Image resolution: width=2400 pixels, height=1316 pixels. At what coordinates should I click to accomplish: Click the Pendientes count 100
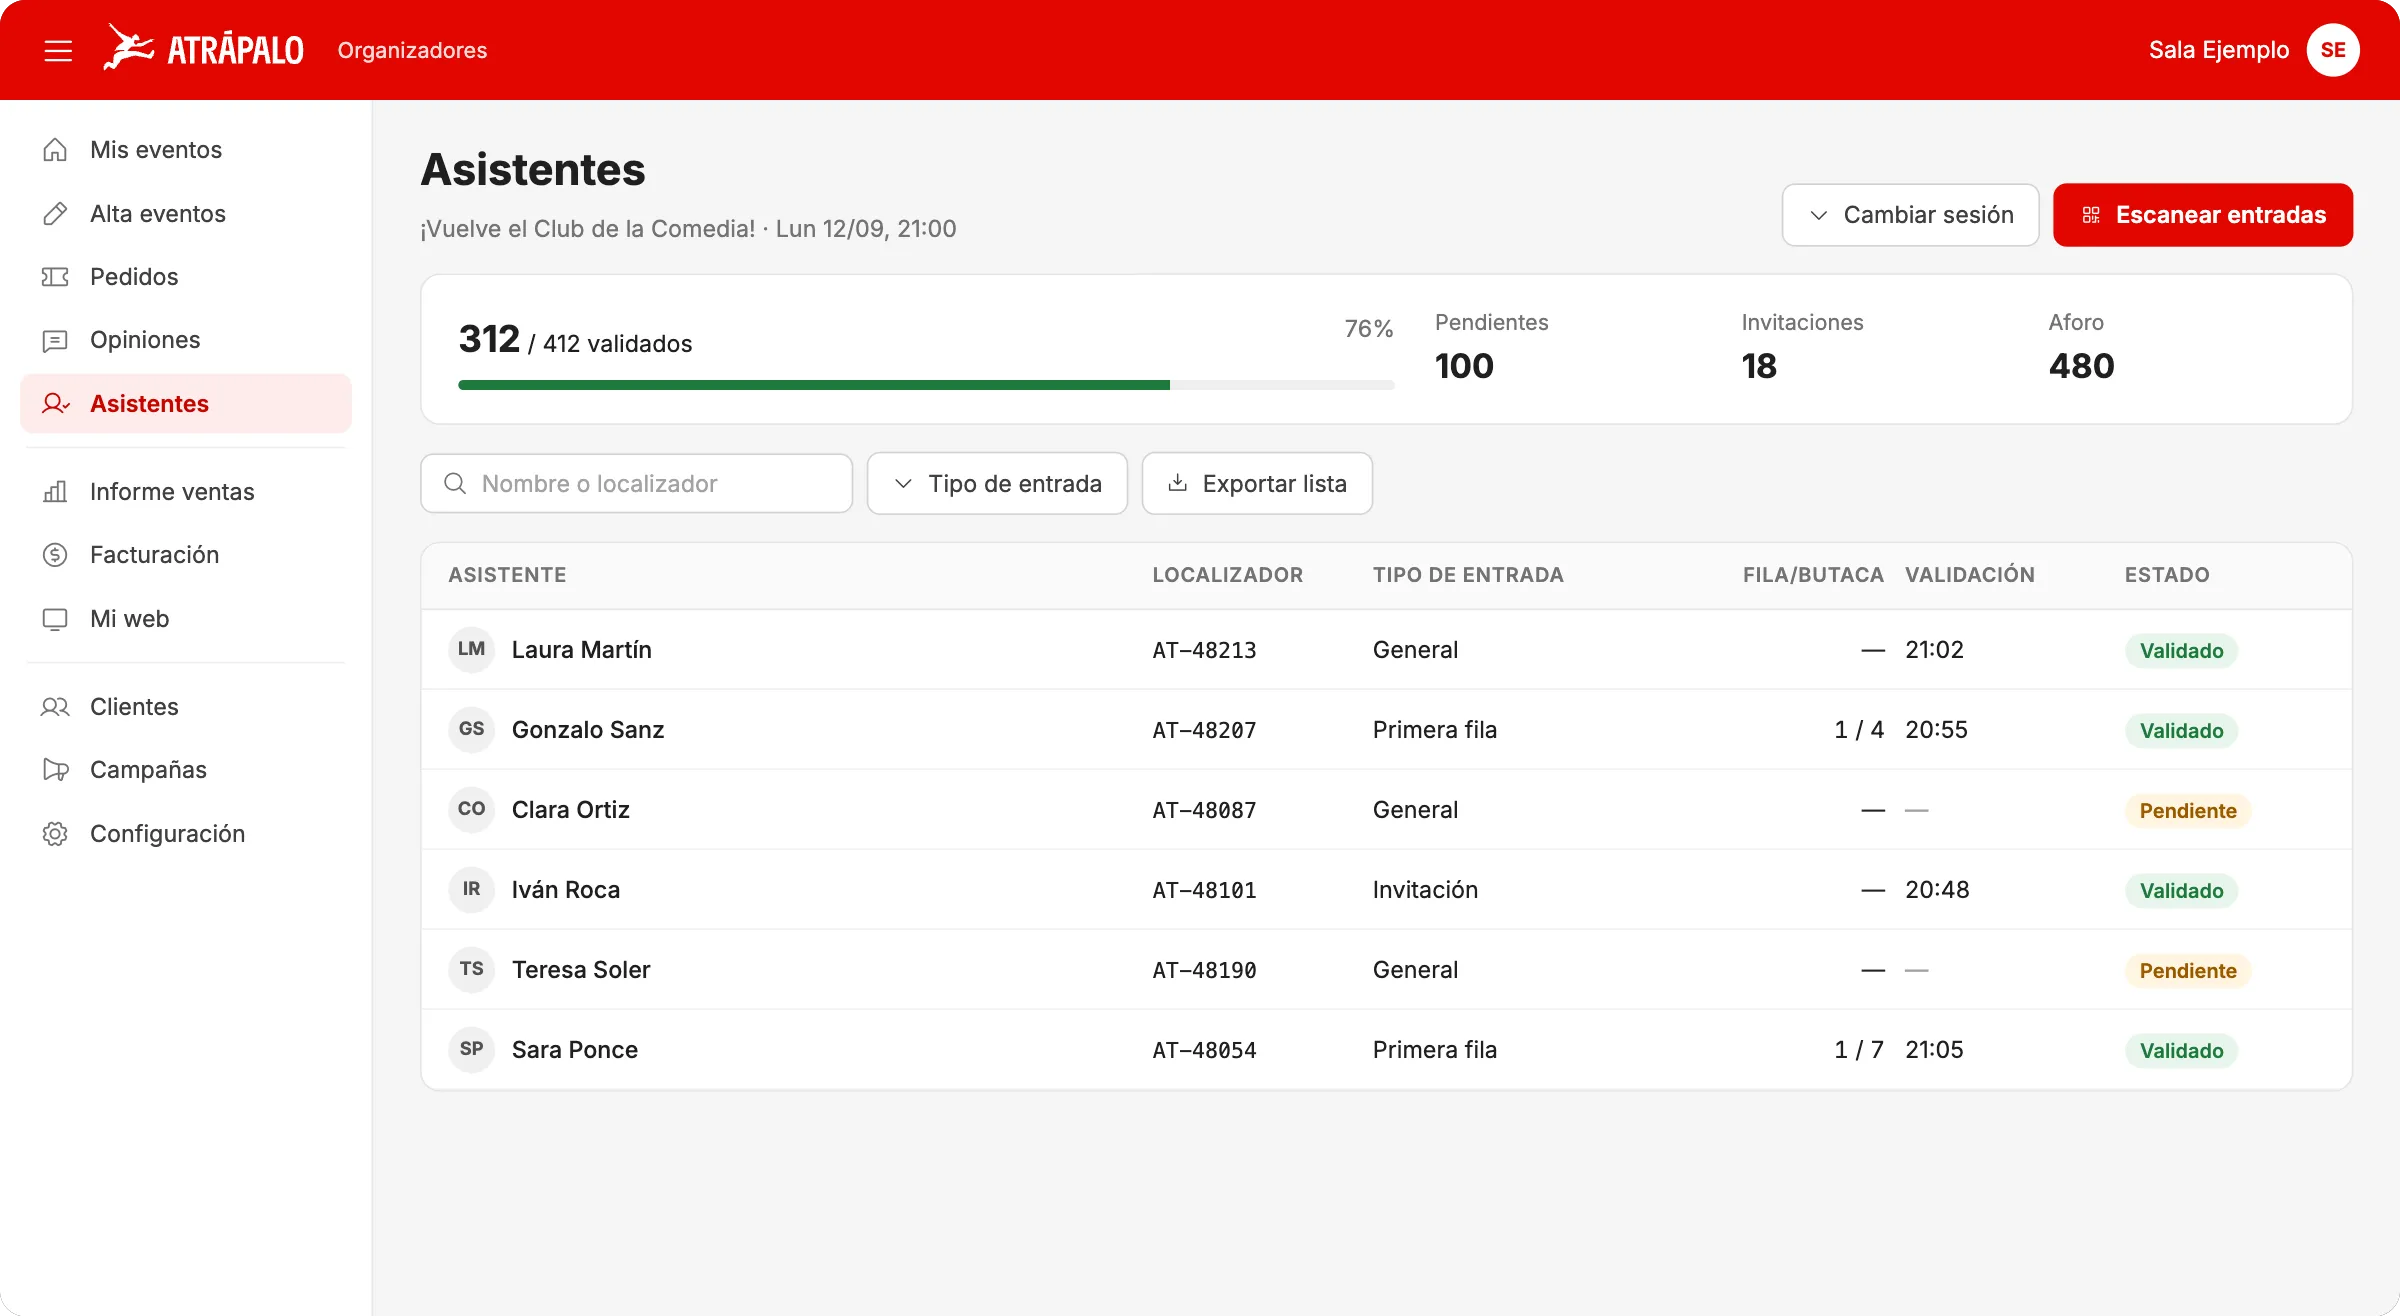[1464, 366]
